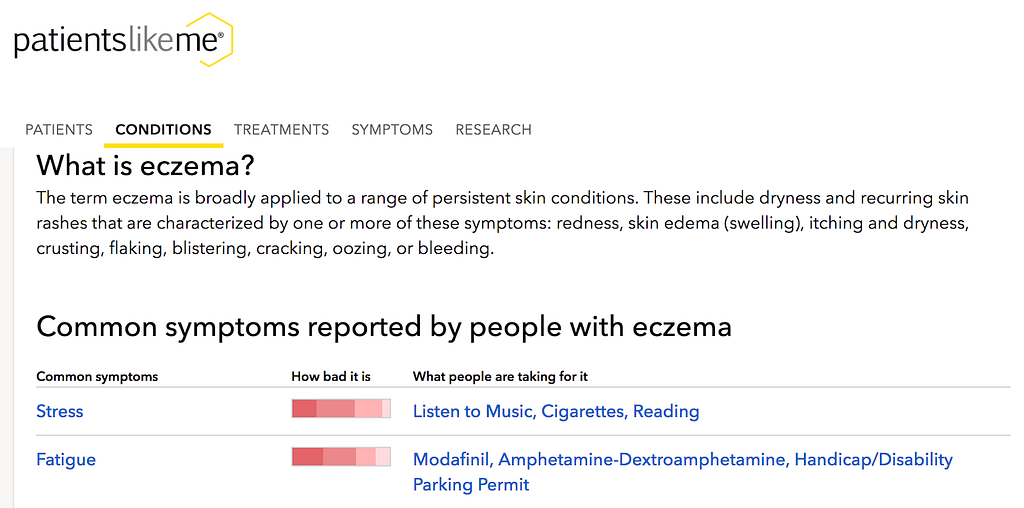This screenshot has width=1024, height=508.
Task: Open the Stress symptom link
Action: (60, 411)
